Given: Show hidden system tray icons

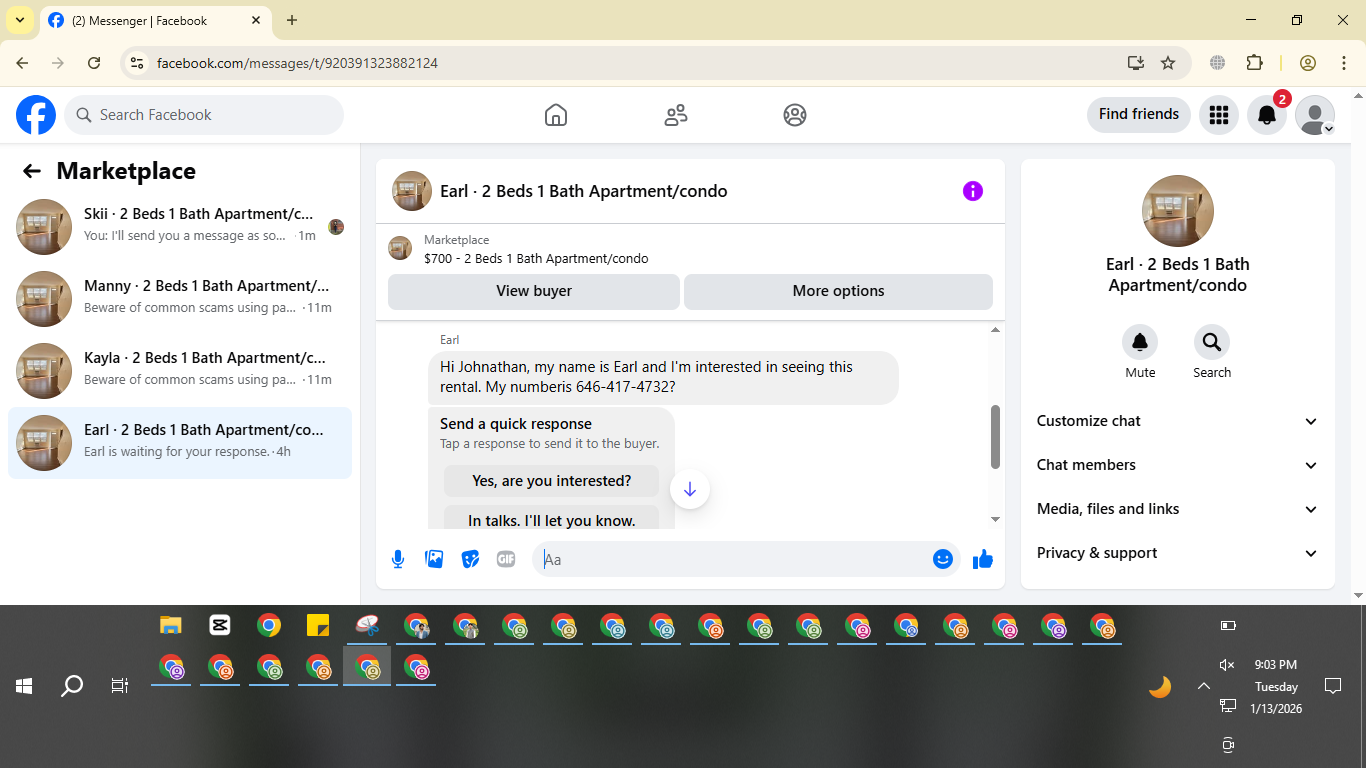Looking at the screenshot, I should point(1204,686).
